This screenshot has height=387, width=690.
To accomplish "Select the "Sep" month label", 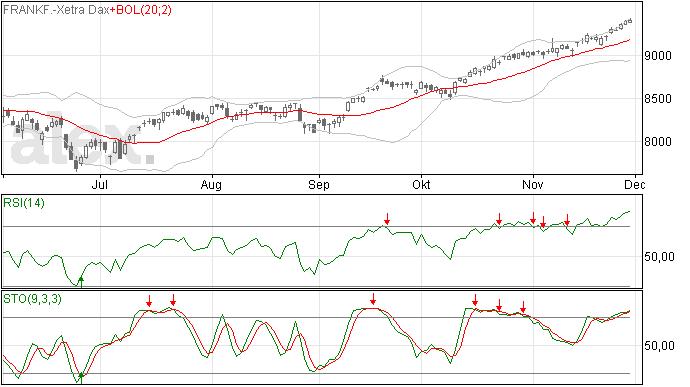I will [319, 184].
